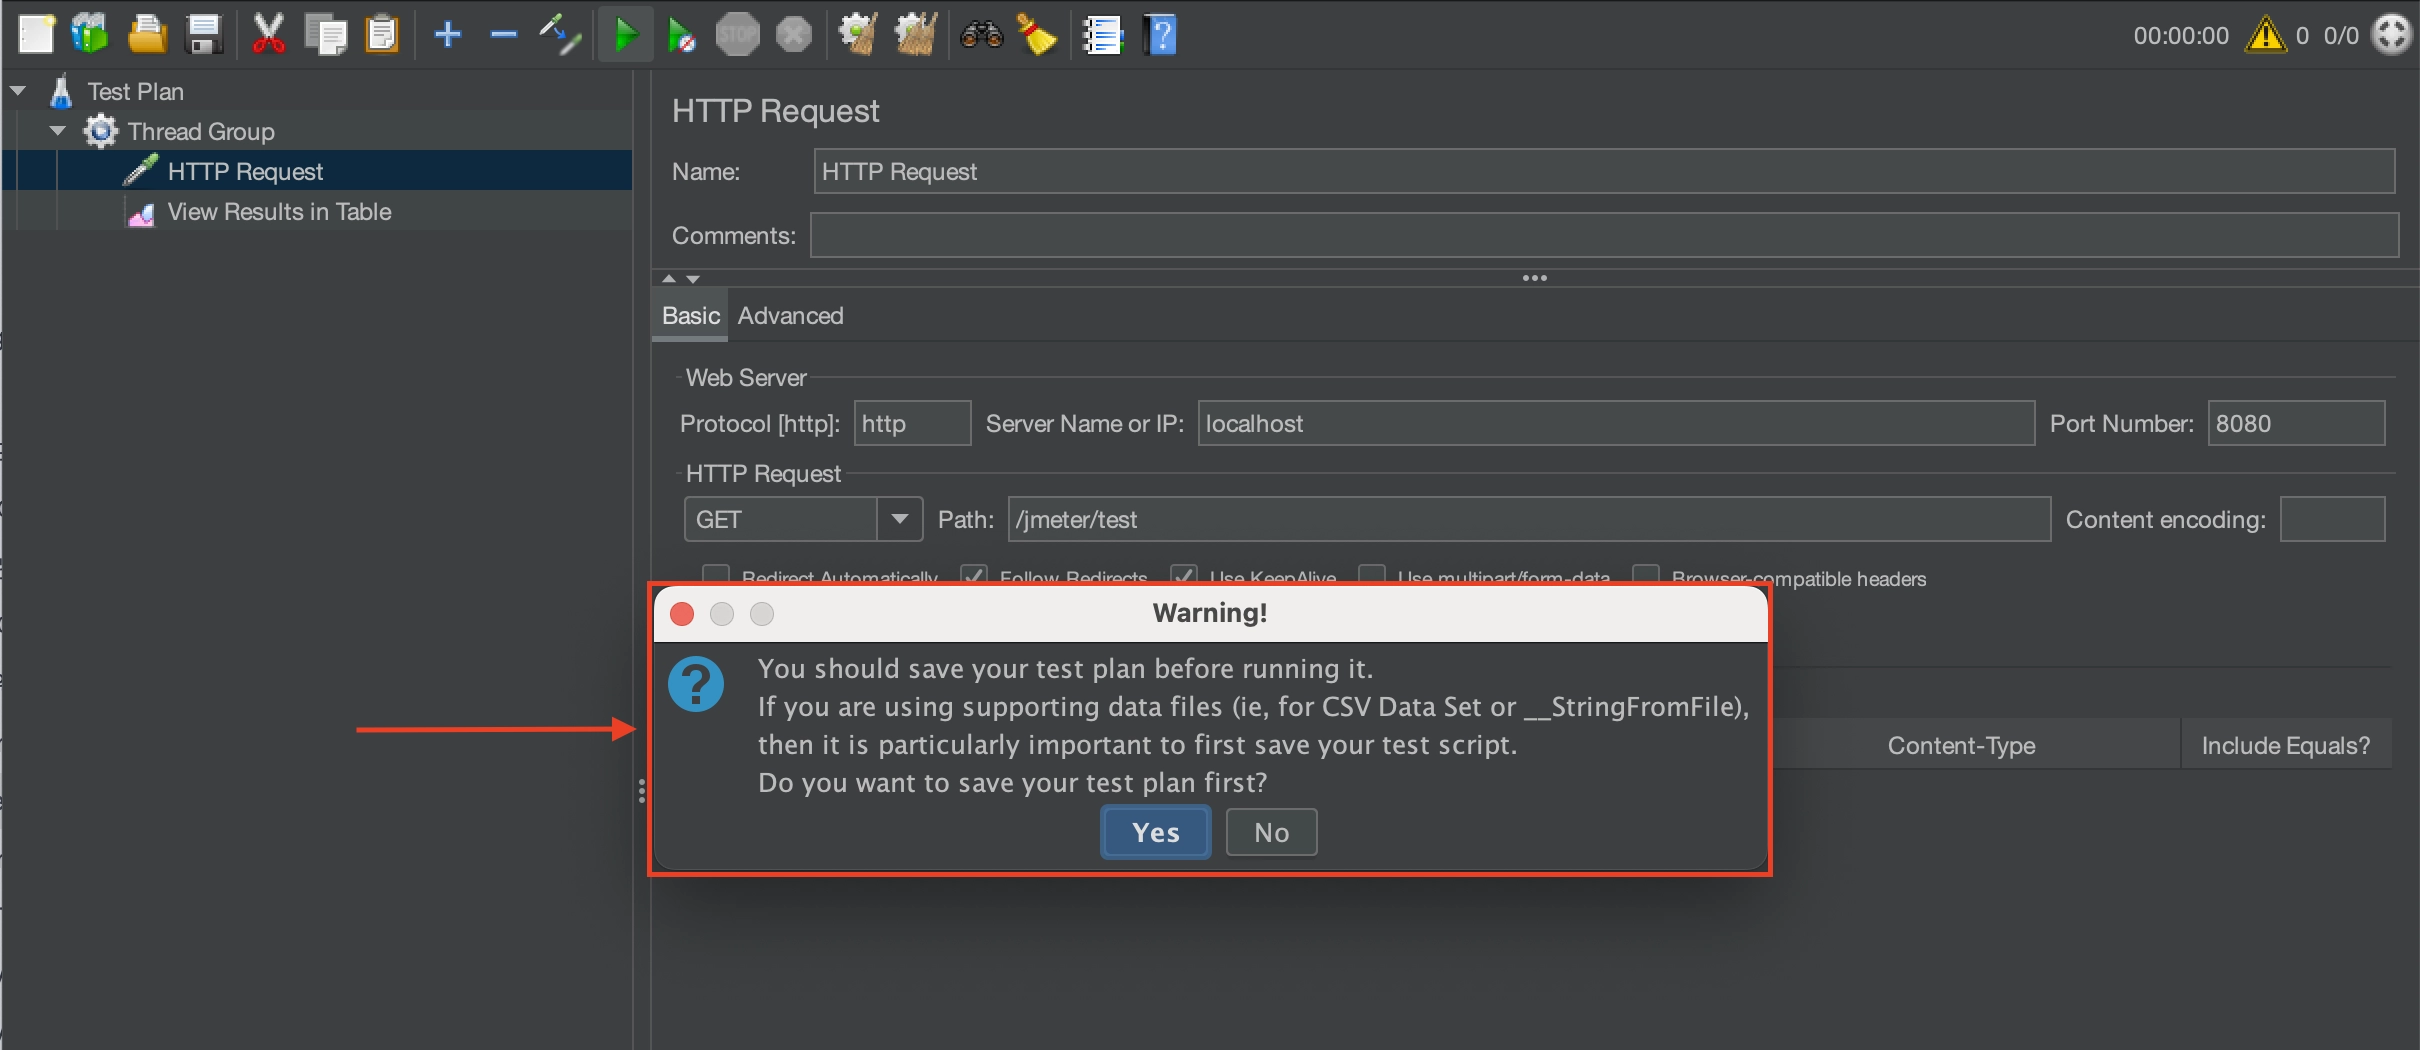This screenshot has width=2420, height=1050.
Task: Clear results with the single broom icon
Action: point(858,35)
